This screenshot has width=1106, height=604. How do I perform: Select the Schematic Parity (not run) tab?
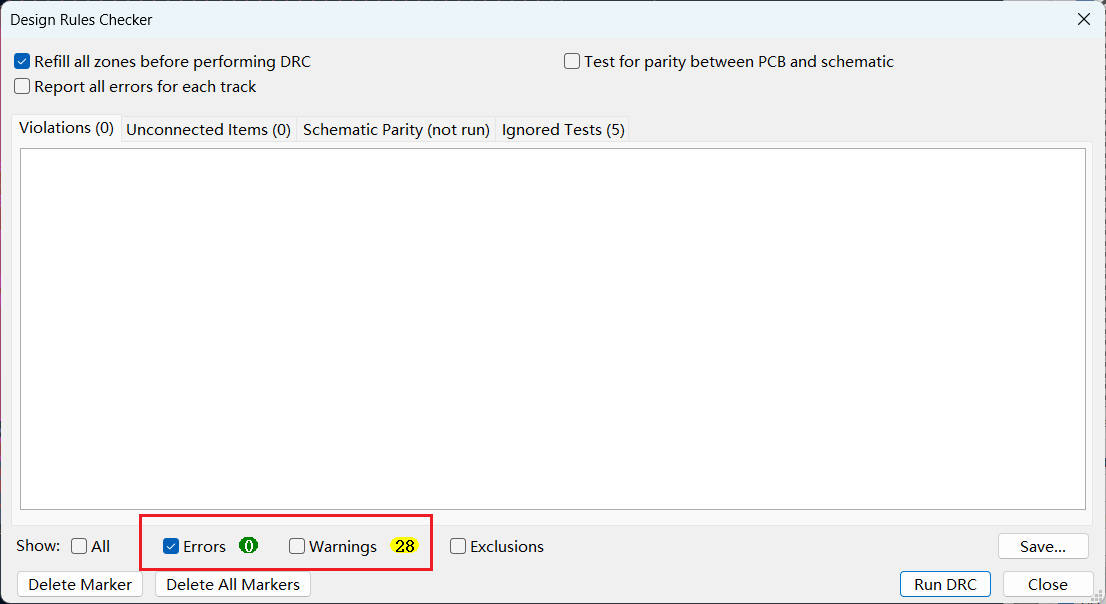point(396,130)
